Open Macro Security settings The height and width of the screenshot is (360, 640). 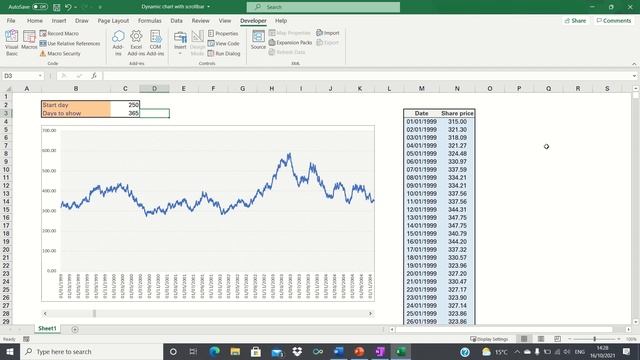click(x=60, y=53)
